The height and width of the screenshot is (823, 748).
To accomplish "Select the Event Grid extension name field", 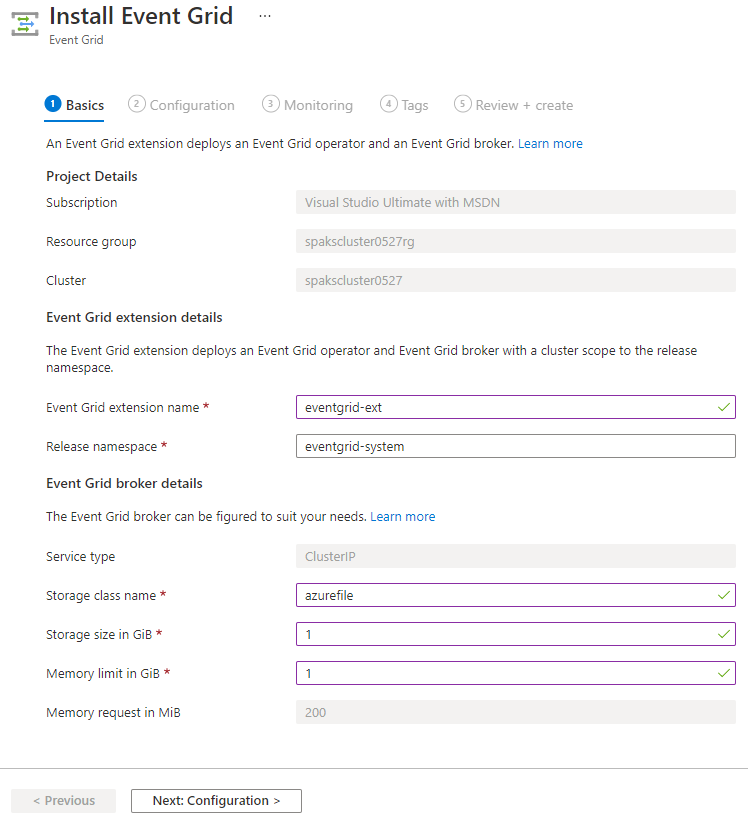I will [500, 407].
